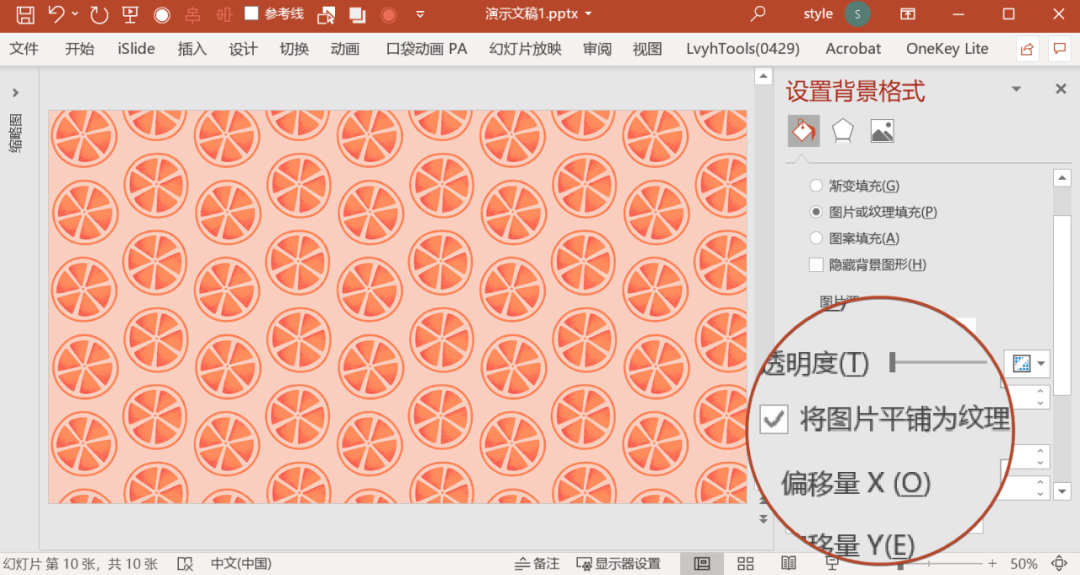Select 图片或纹理填充(P) radio button
Image resolution: width=1080 pixels, height=575 pixels.
pyautogui.click(x=816, y=211)
